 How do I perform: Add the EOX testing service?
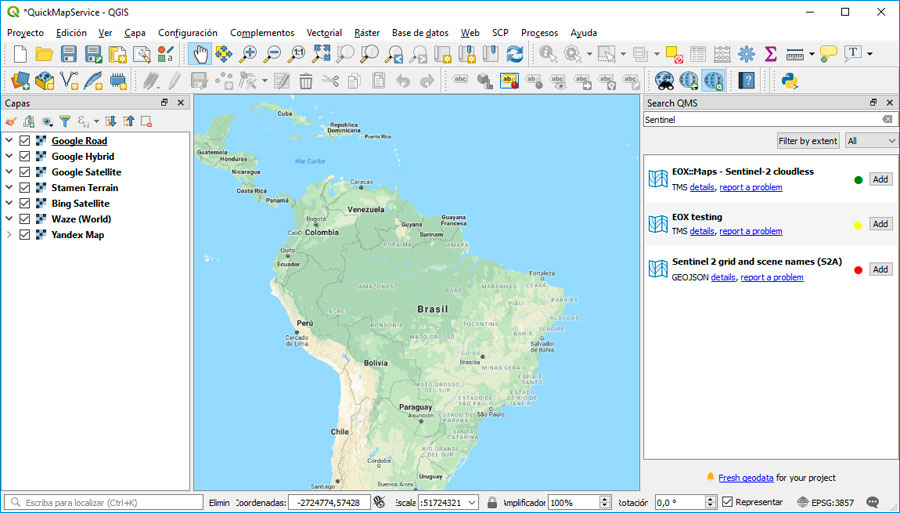(x=880, y=224)
